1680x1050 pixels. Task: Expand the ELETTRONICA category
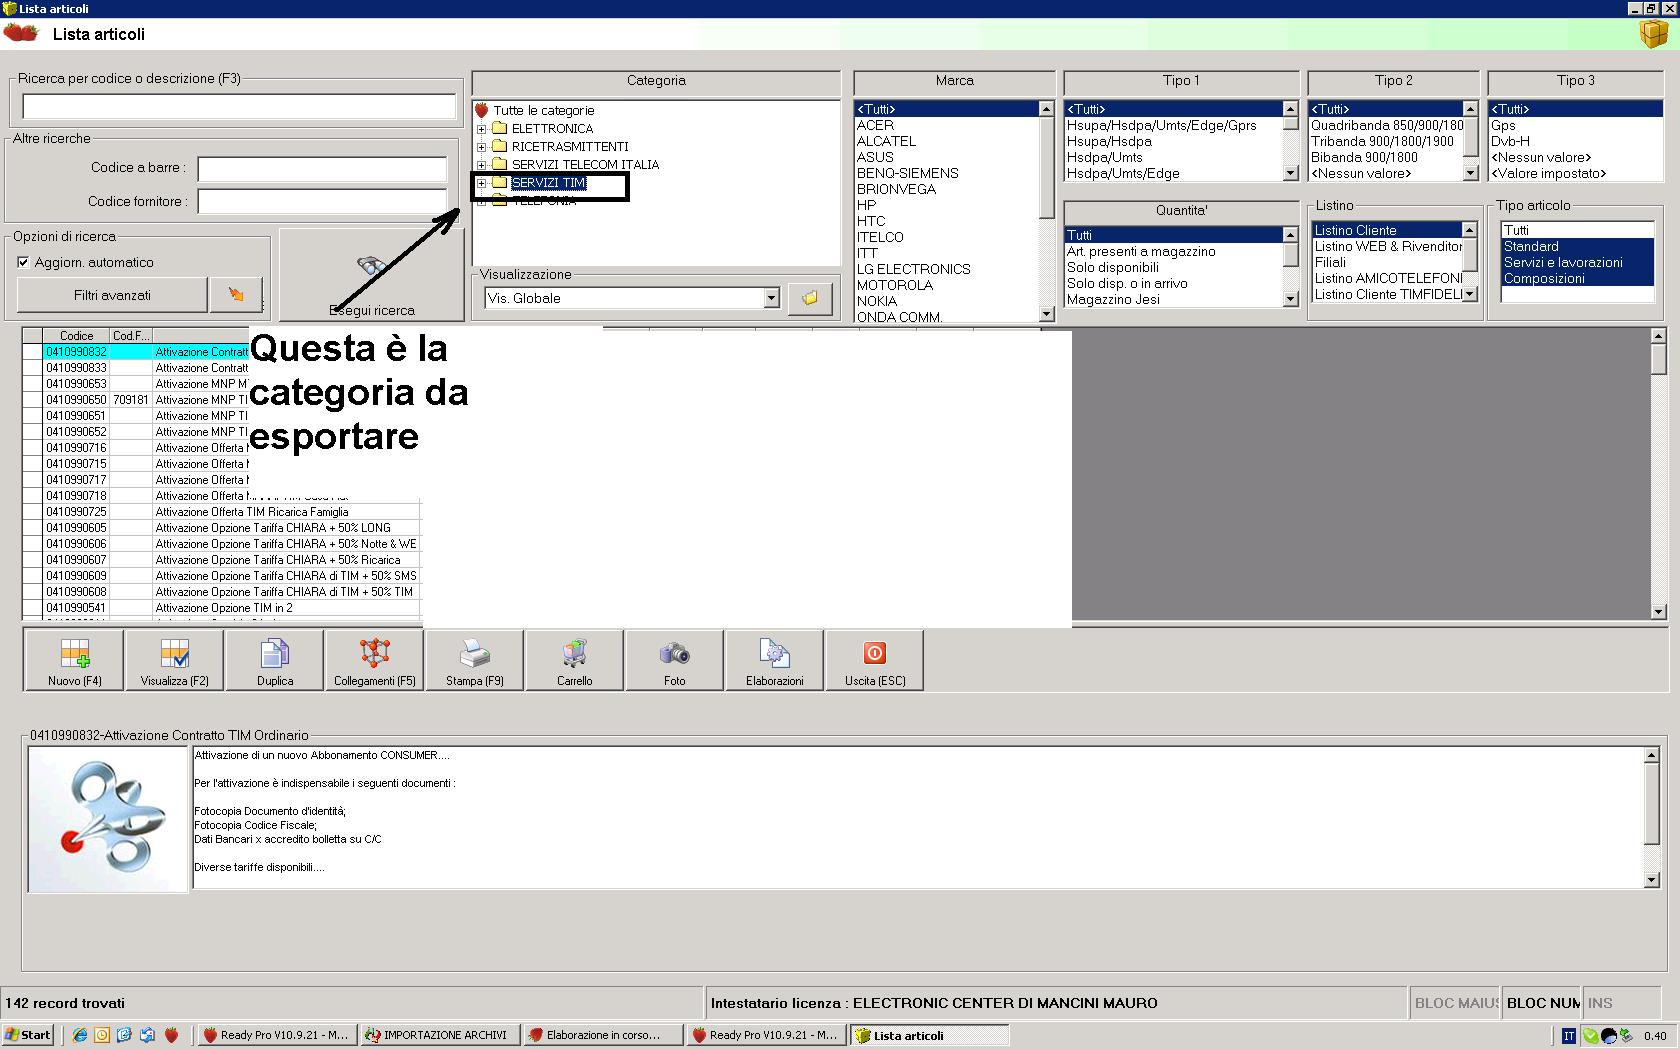[x=481, y=129]
